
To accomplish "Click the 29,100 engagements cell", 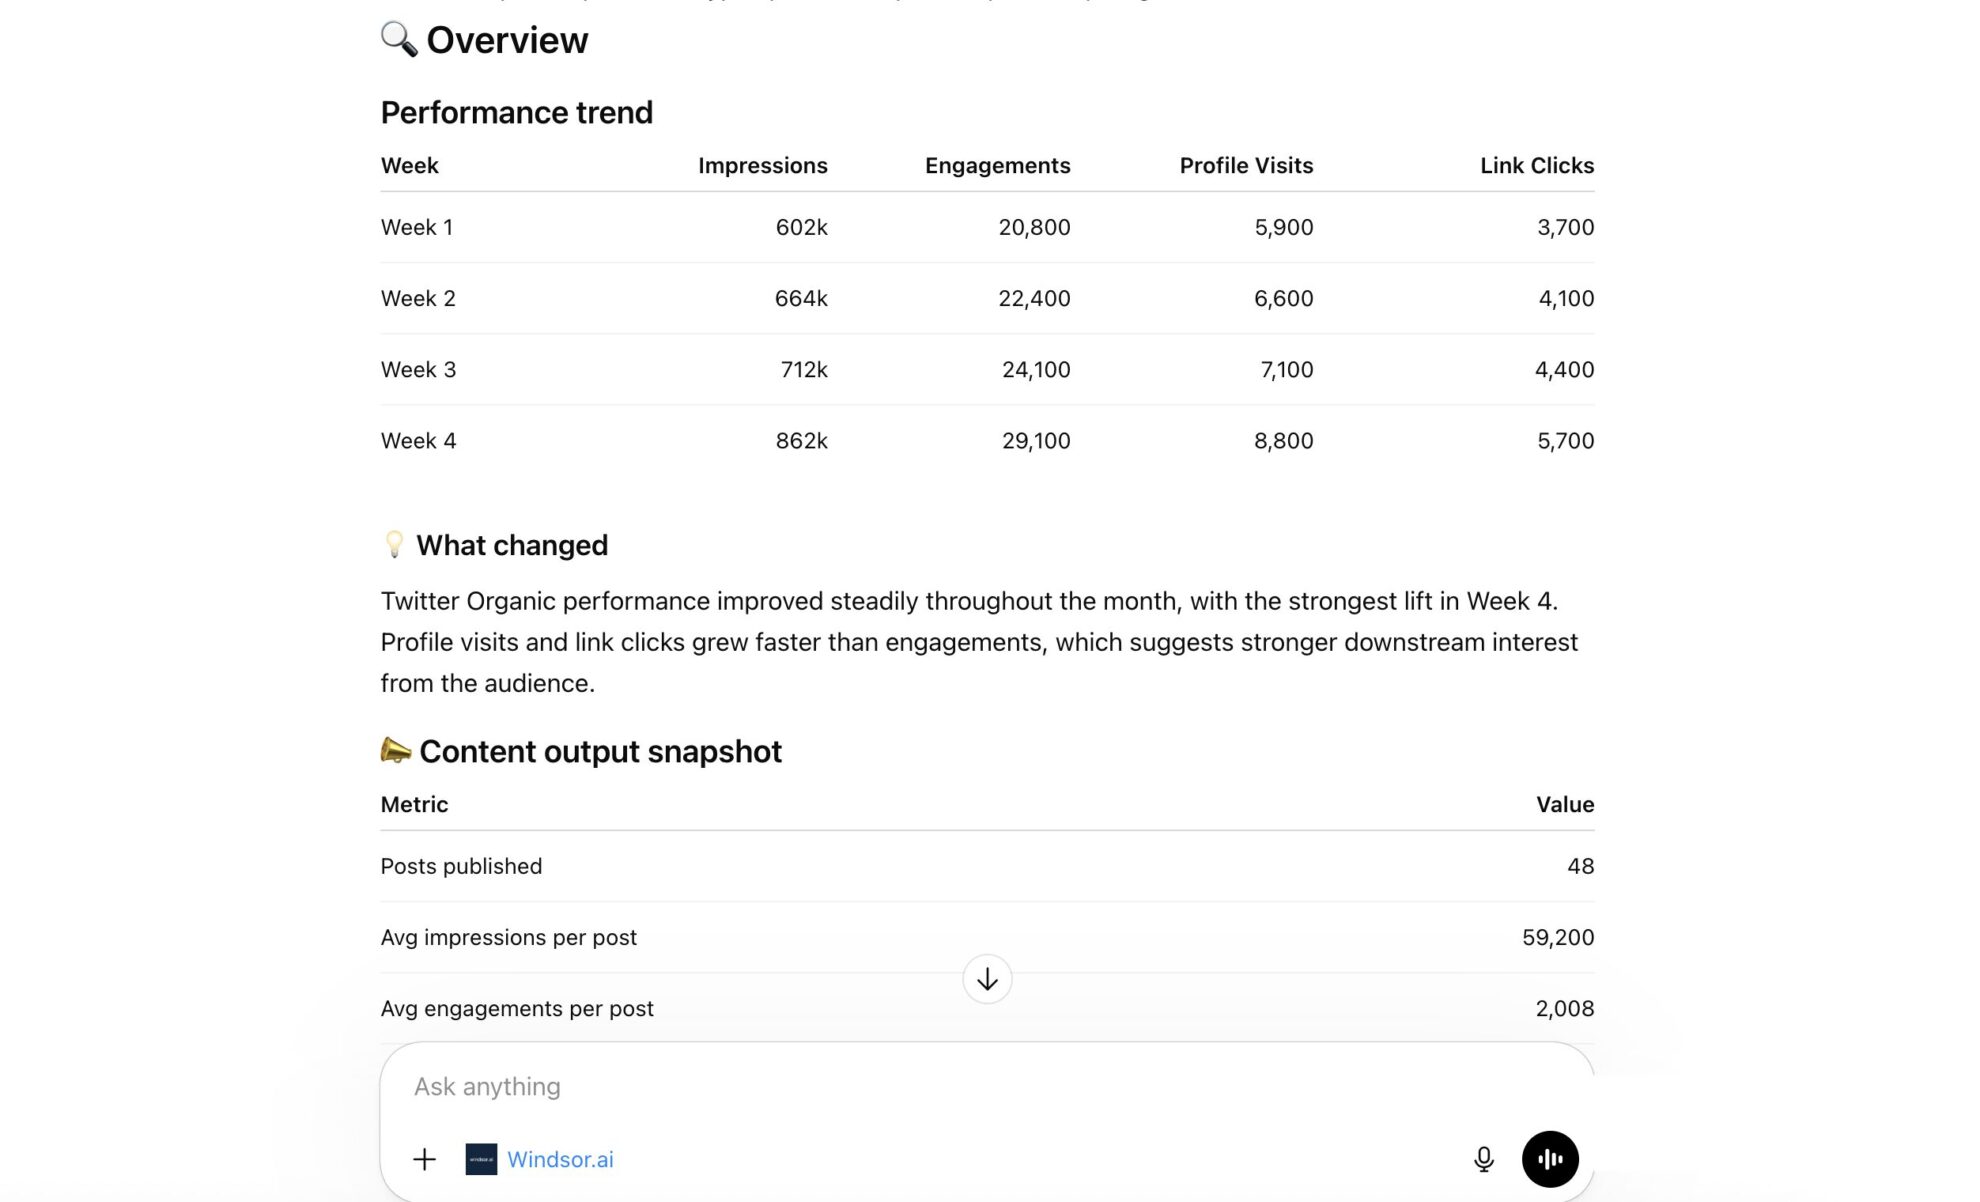I will (1036, 440).
